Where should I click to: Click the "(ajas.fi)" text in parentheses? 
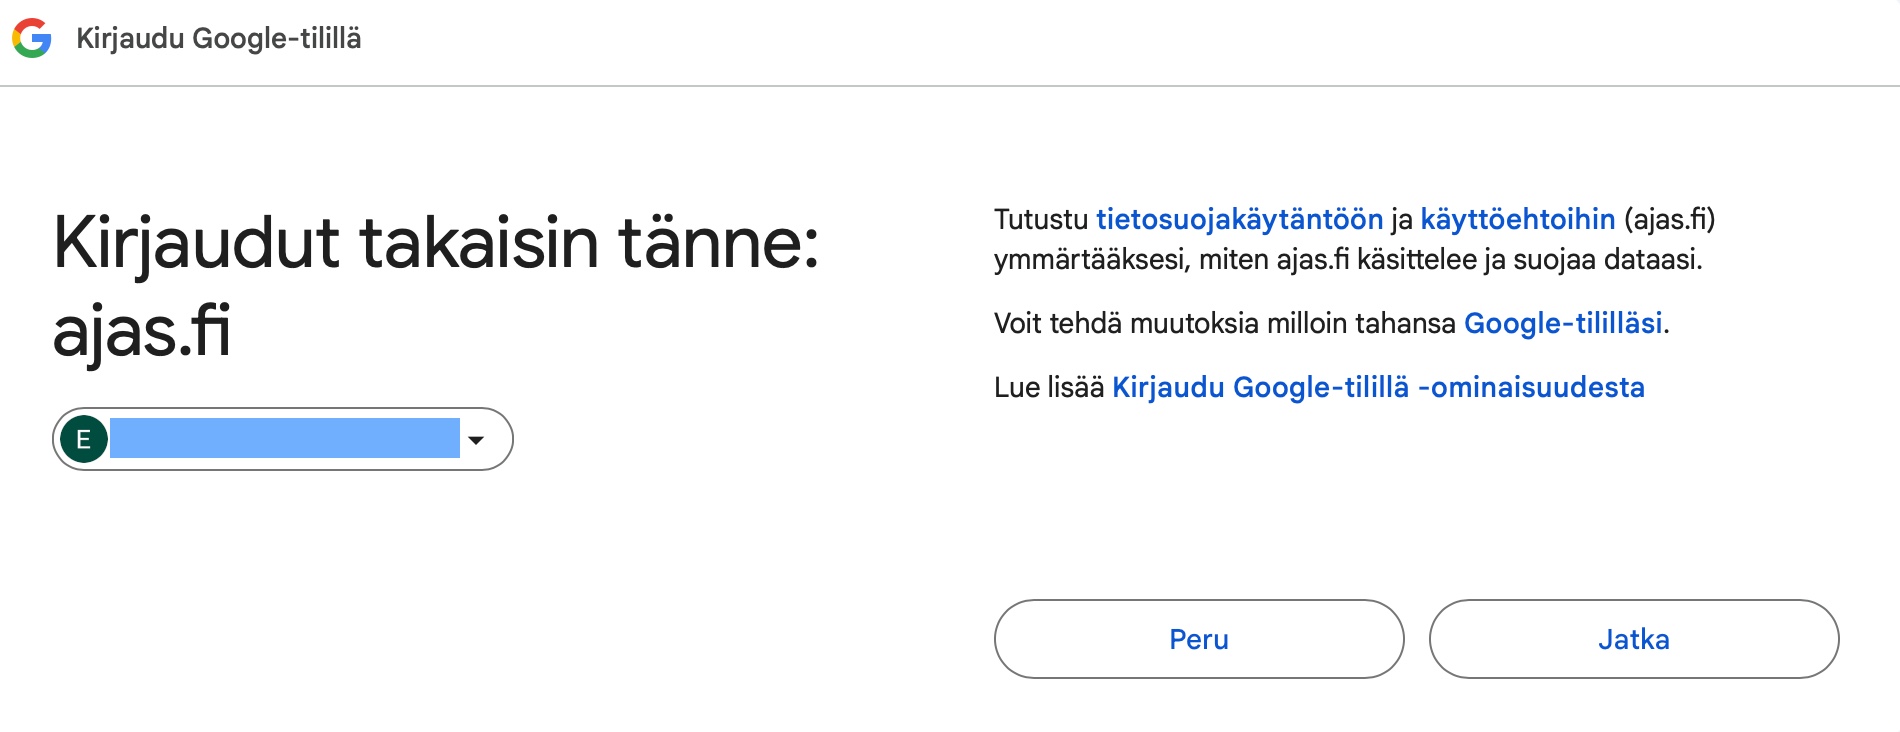[x=1669, y=219]
